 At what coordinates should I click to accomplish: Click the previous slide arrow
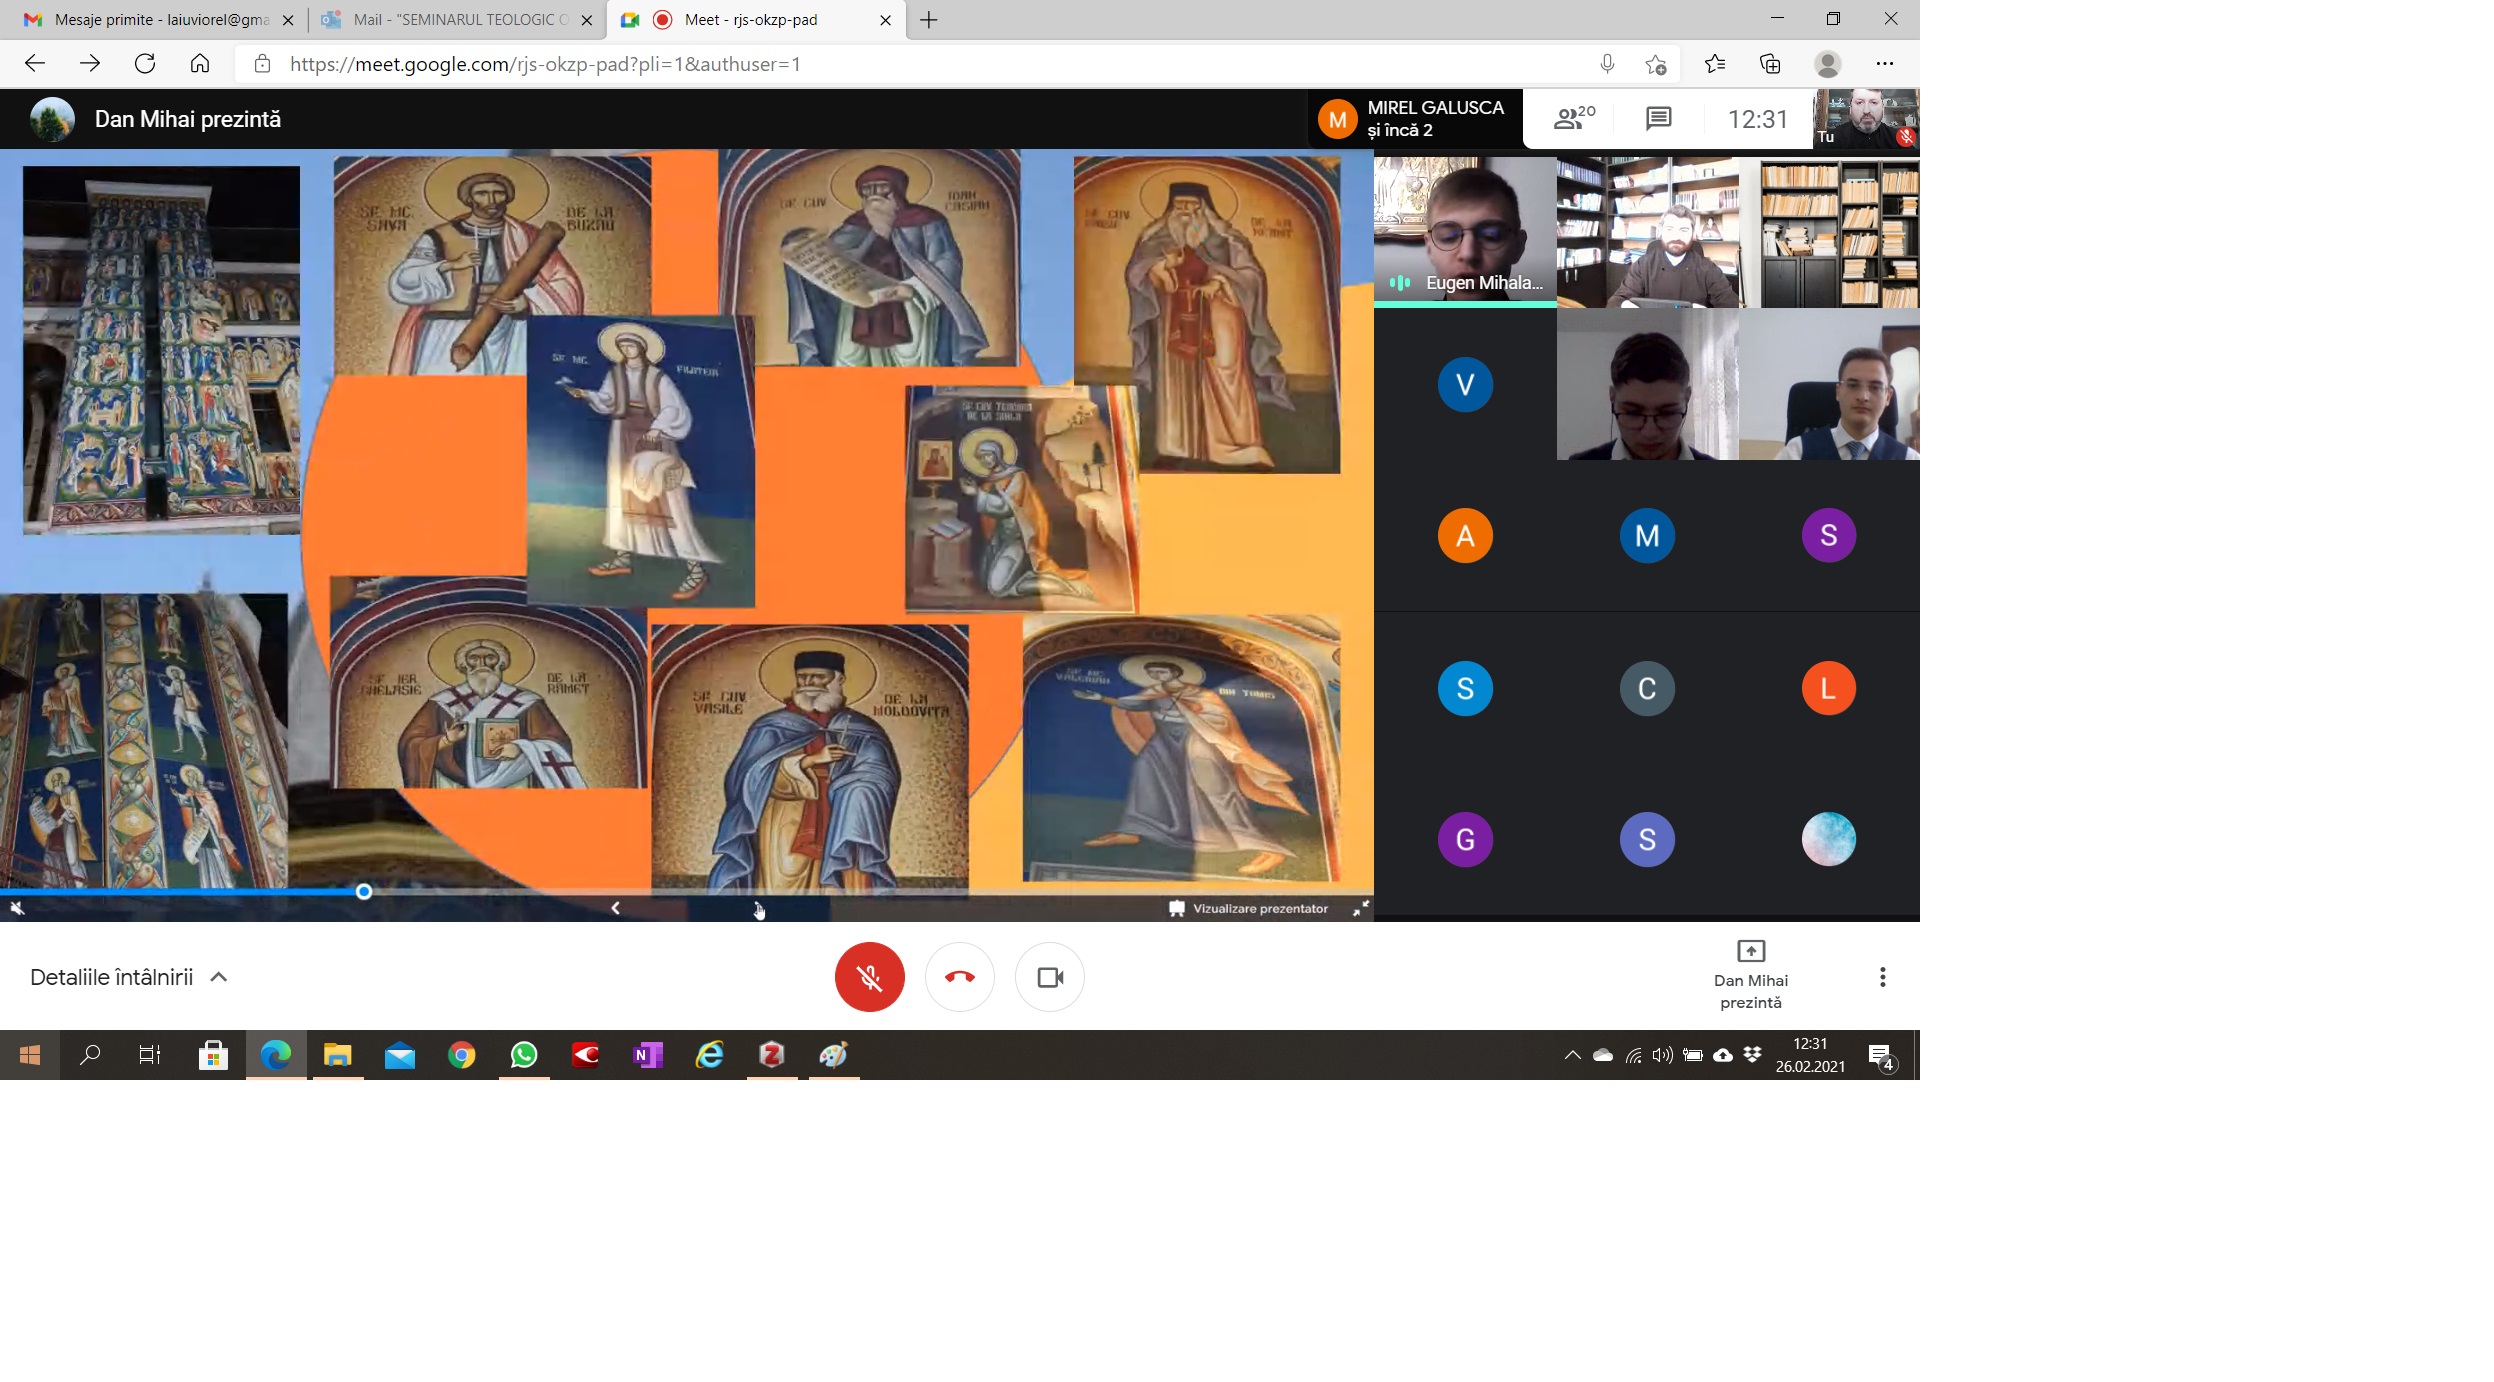click(616, 908)
